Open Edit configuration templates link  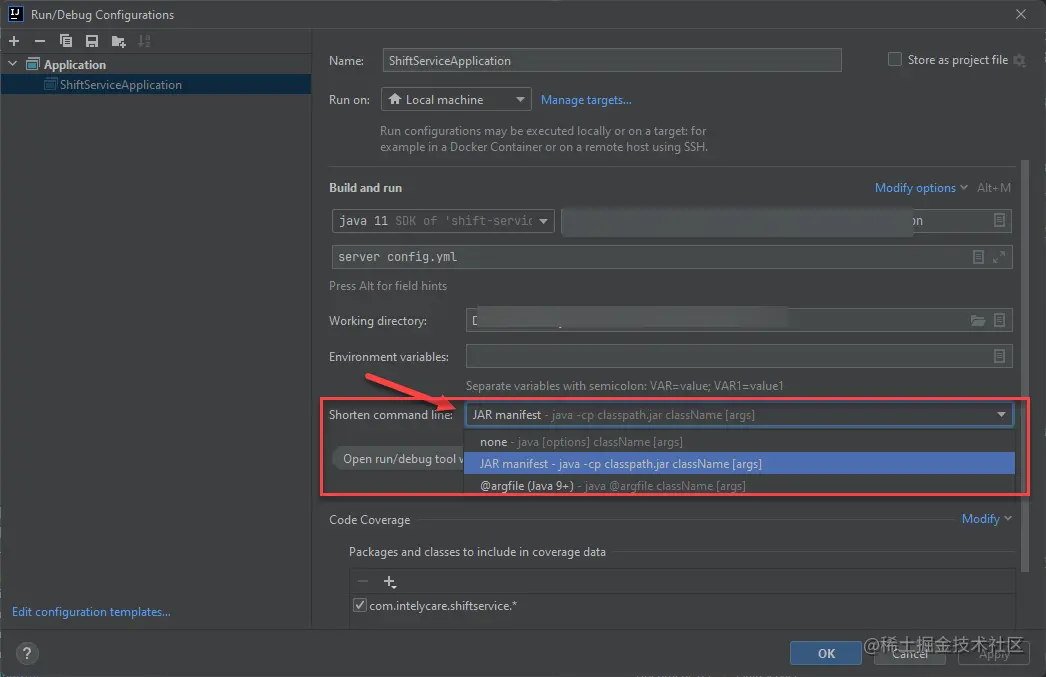(91, 612)
